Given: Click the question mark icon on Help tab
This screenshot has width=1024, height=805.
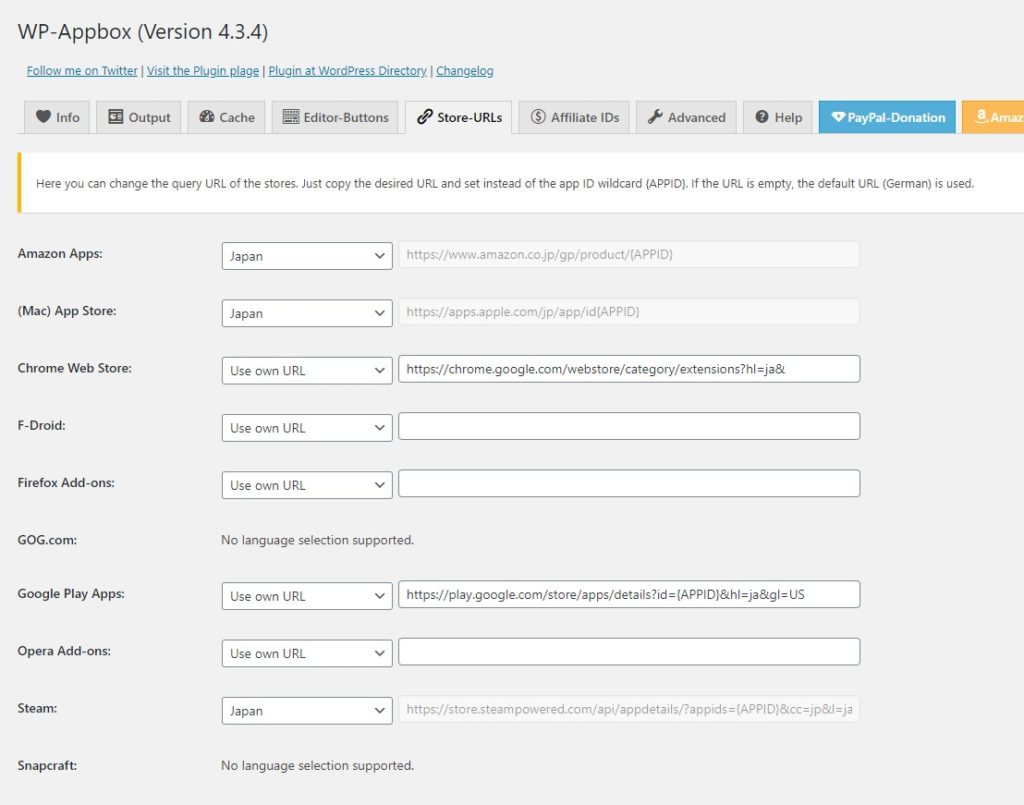Looking at the screenshot, I should pyautogui.click(x=761, y=117).
